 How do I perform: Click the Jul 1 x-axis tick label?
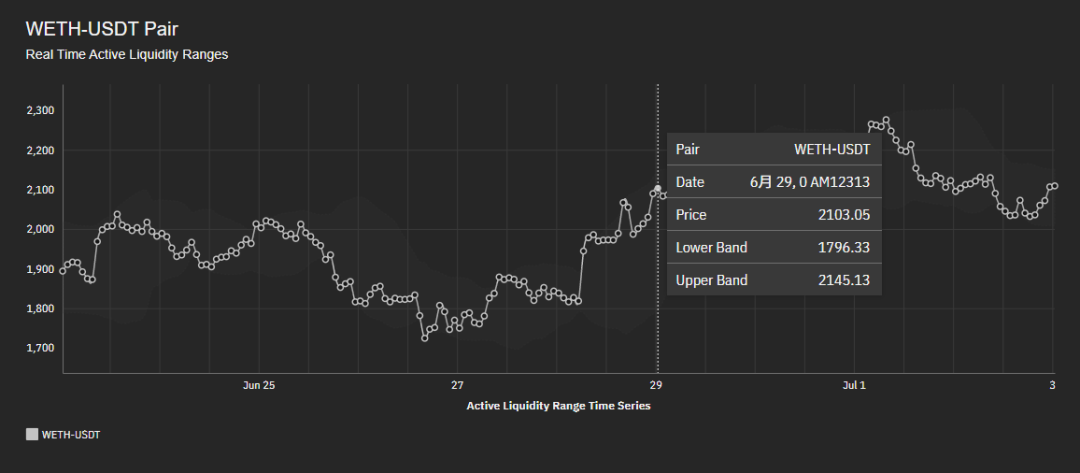tap(854, 386)
